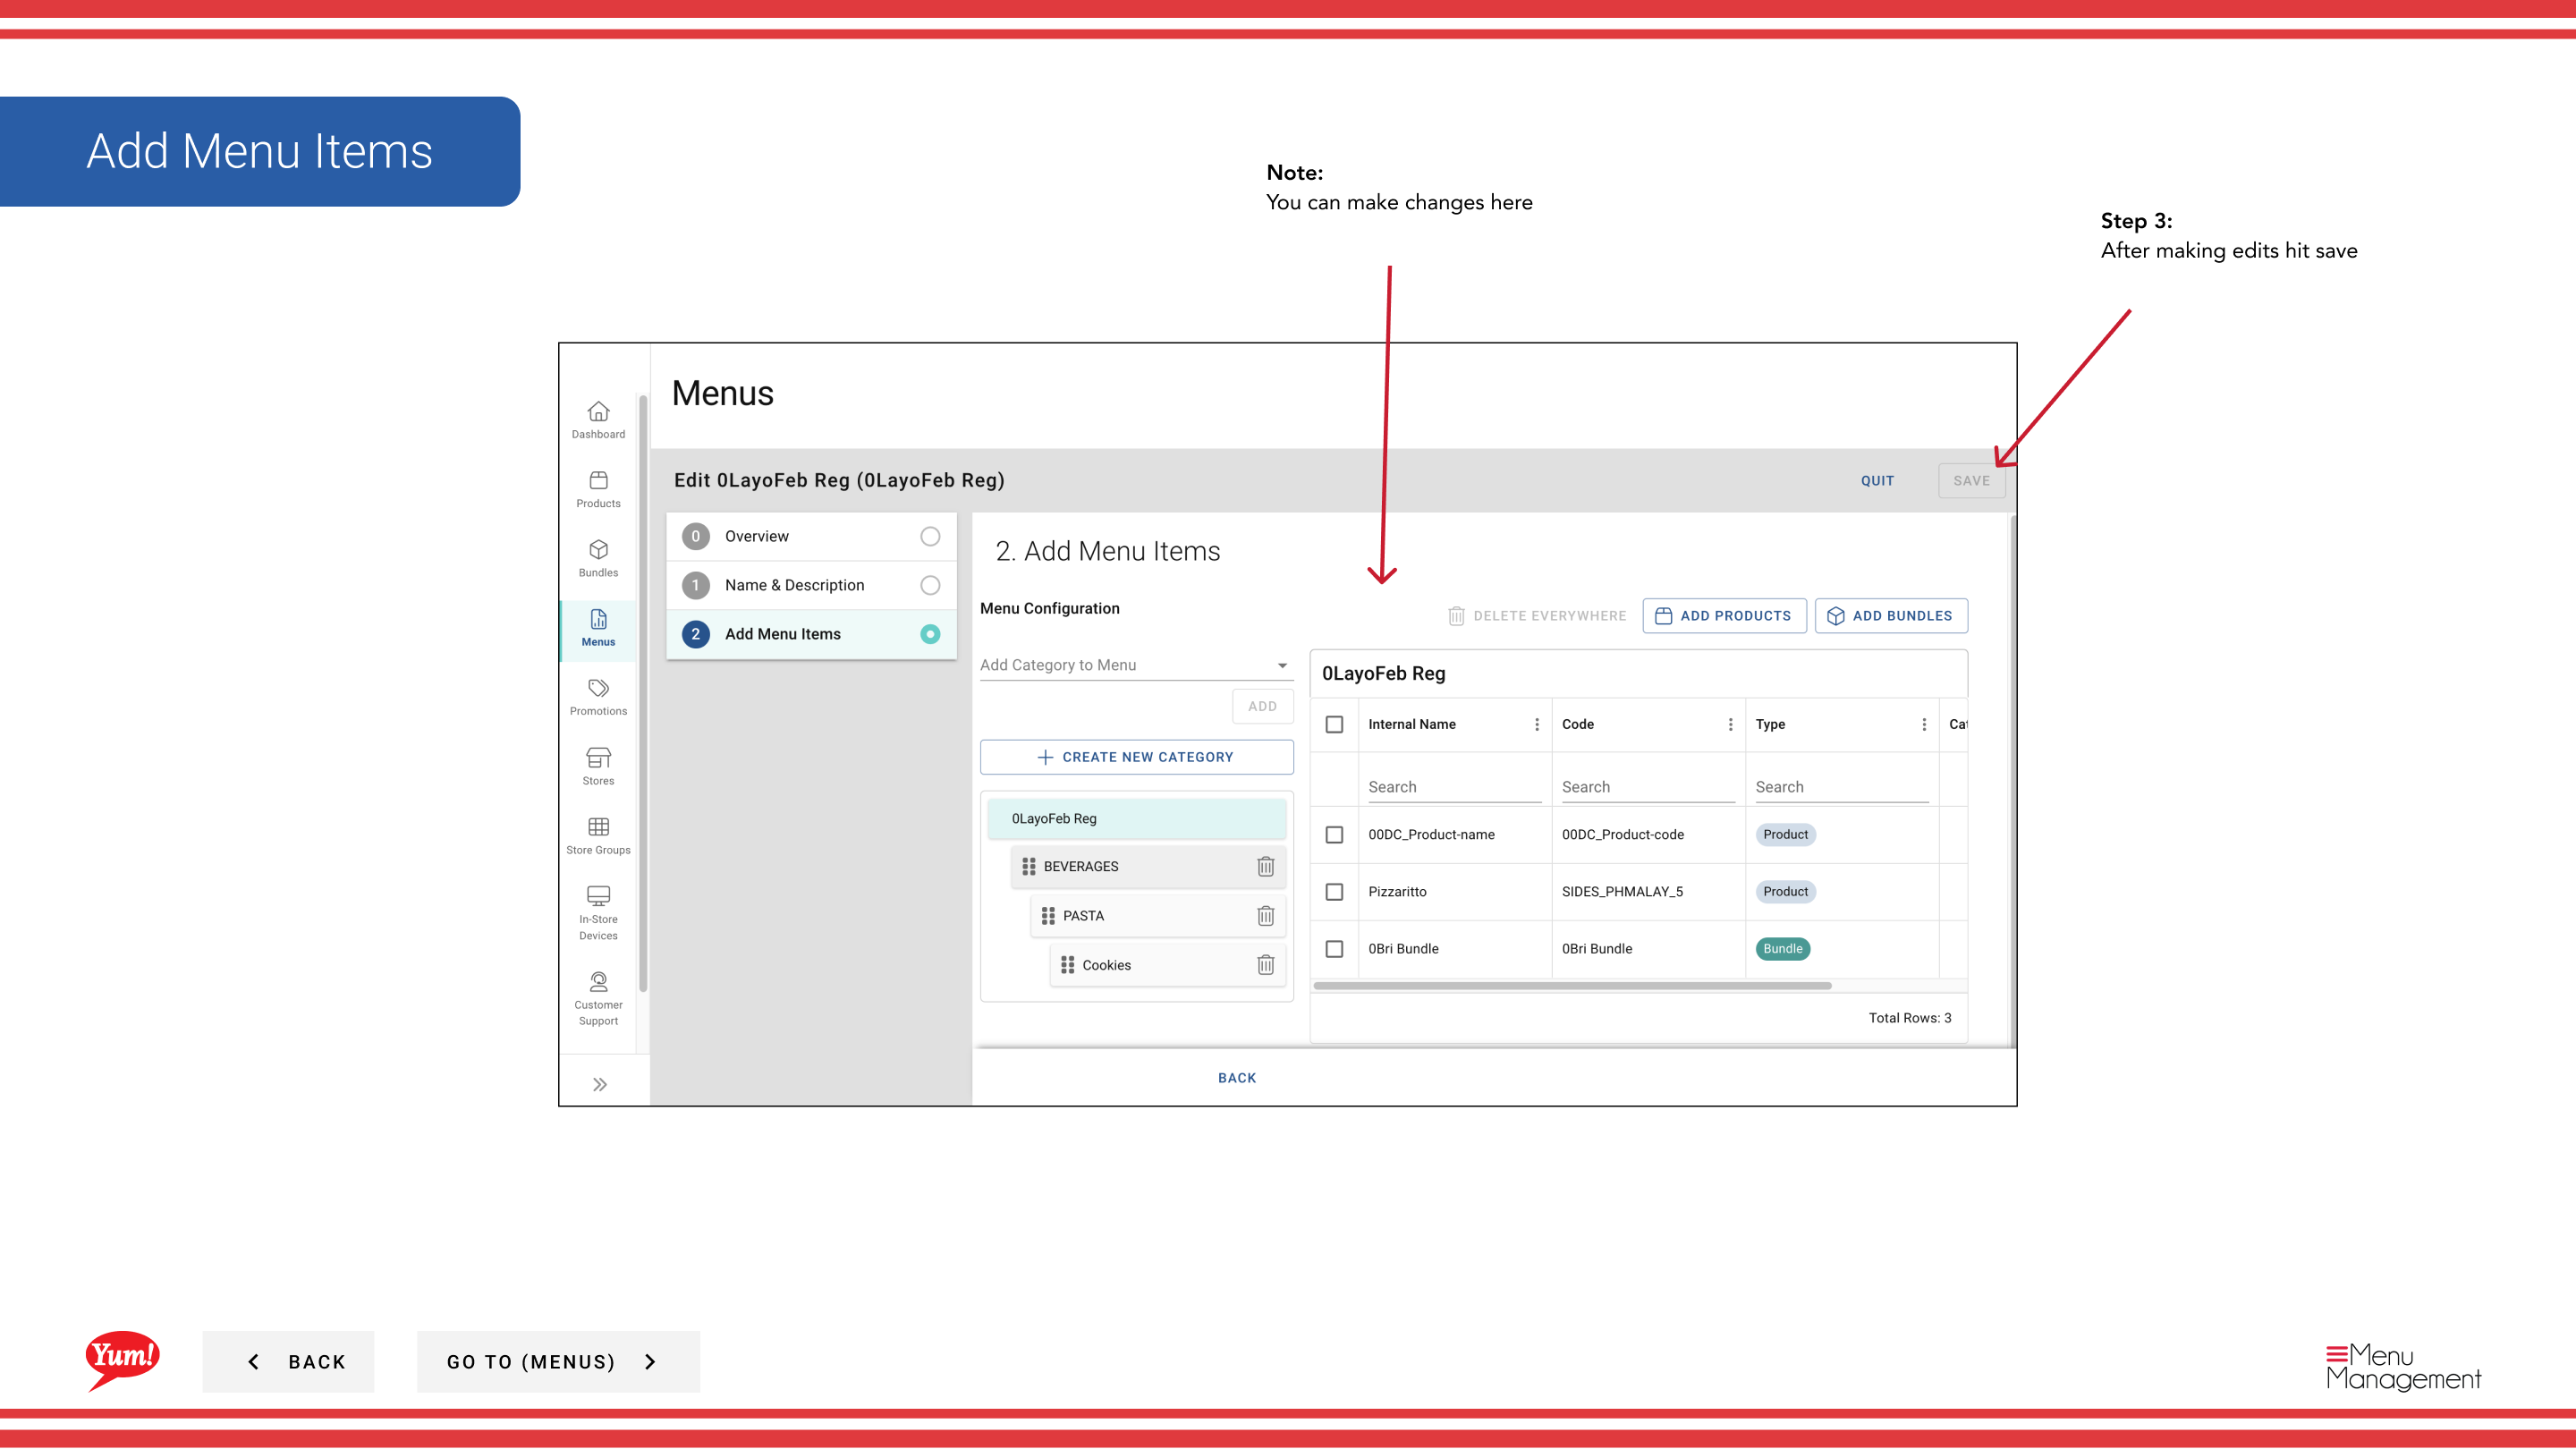Click the sidebar vertical scrollbar
This screenshot has height=1449, width=2576.
643,693
